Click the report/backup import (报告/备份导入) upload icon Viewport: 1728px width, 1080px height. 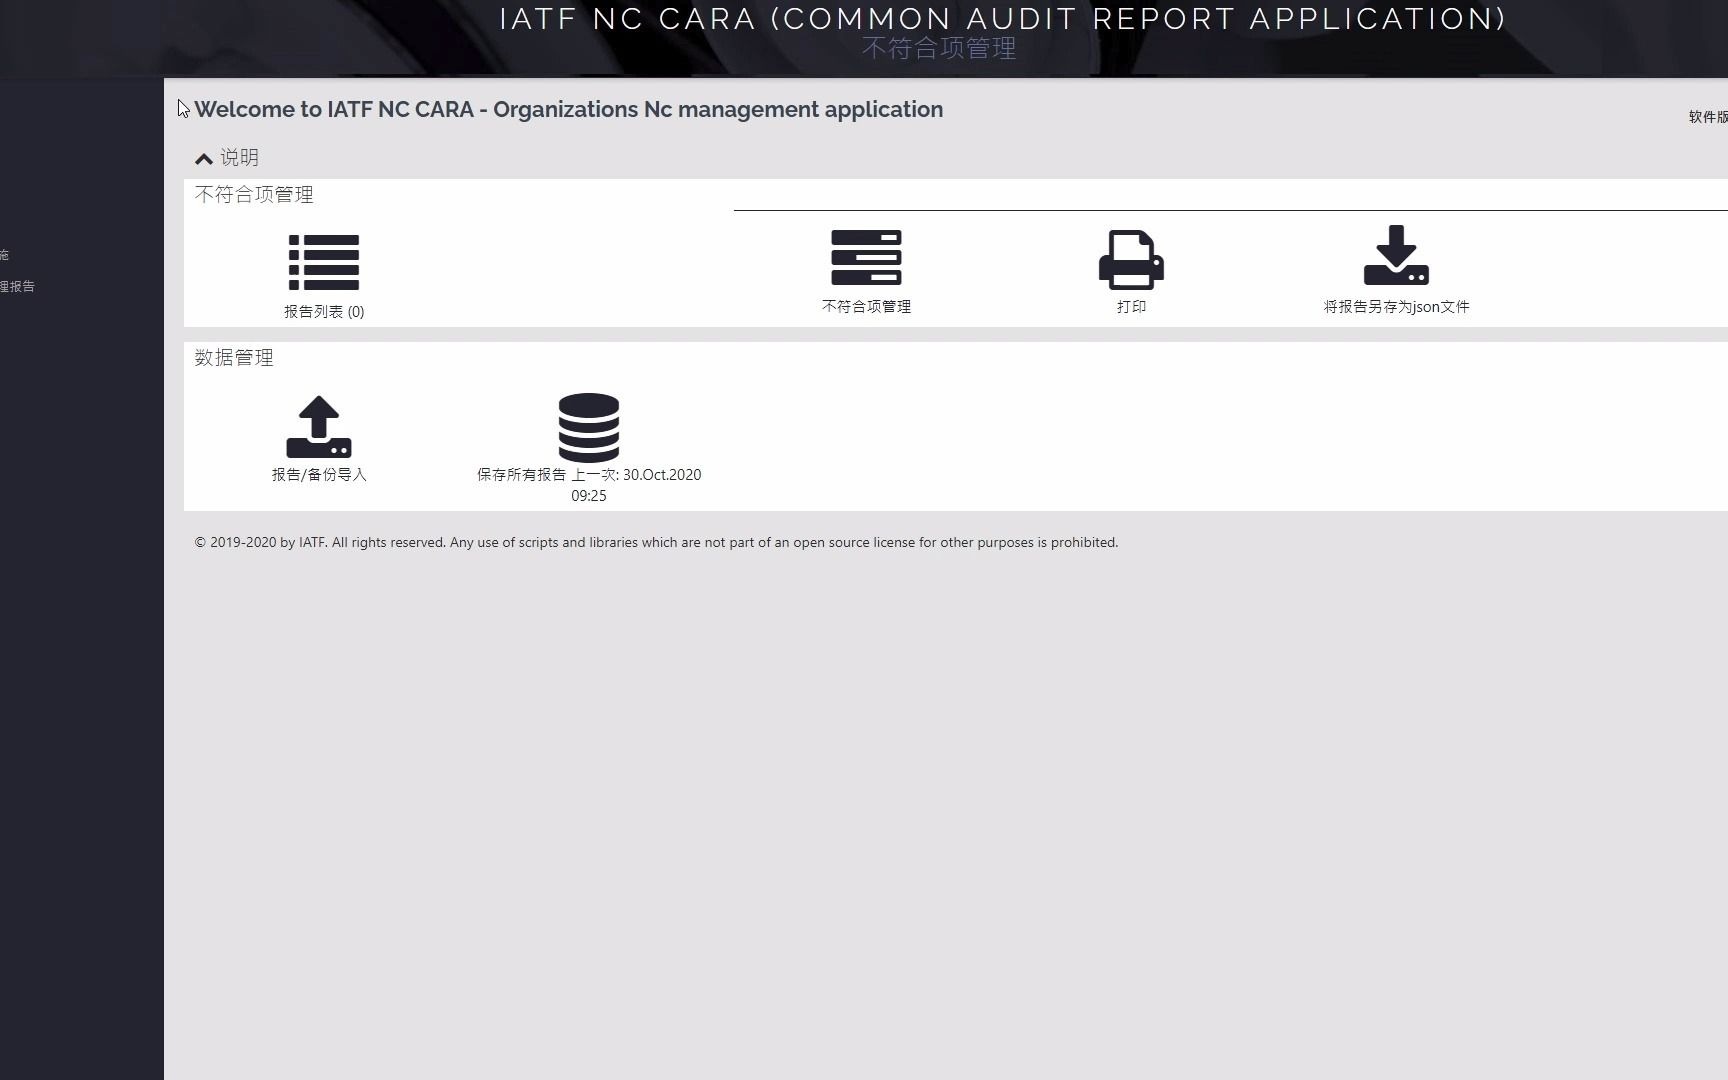[319, 427]
